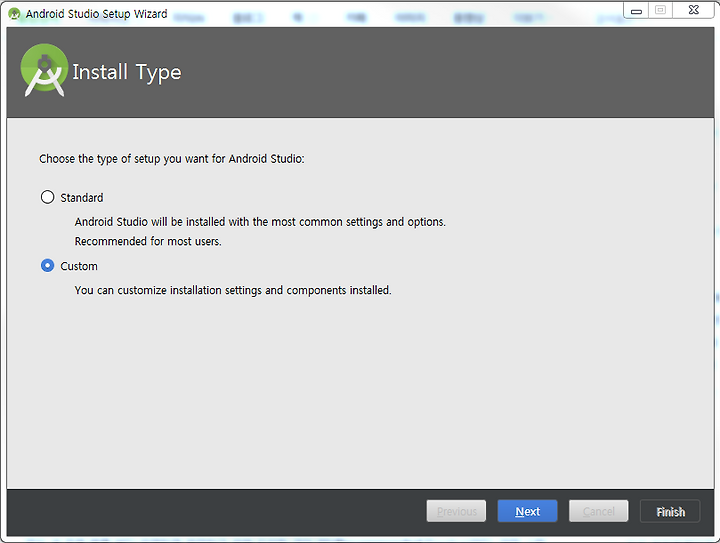Viewport: 720px width, 543px height.
Task: Click the 'Choose the type of setup' instruction text
Action: [172, 159]
